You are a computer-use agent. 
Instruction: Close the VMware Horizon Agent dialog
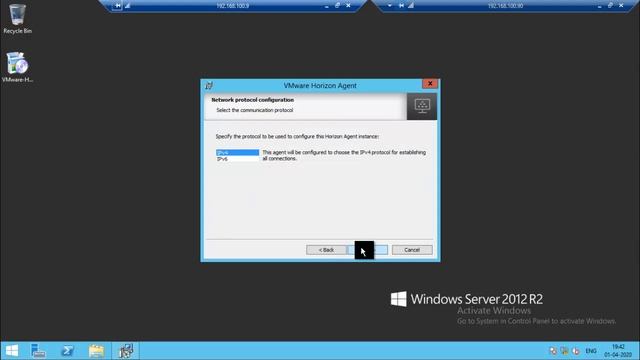[430, 84]
